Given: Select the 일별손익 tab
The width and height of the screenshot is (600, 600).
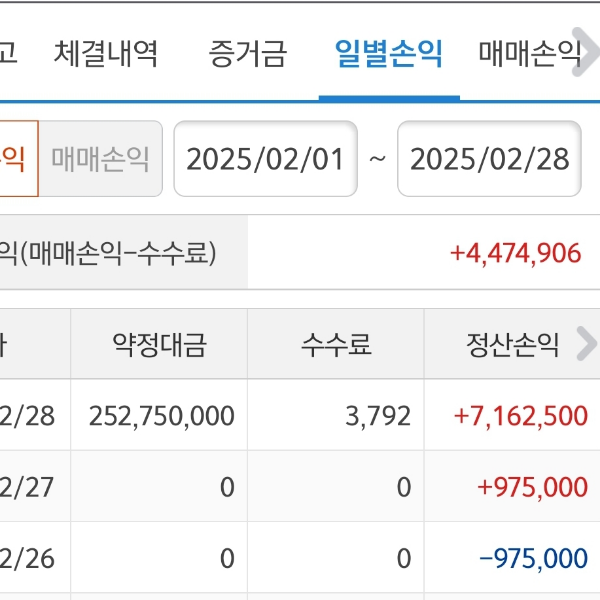Looking at the screenshot, I should coord(389,53).
